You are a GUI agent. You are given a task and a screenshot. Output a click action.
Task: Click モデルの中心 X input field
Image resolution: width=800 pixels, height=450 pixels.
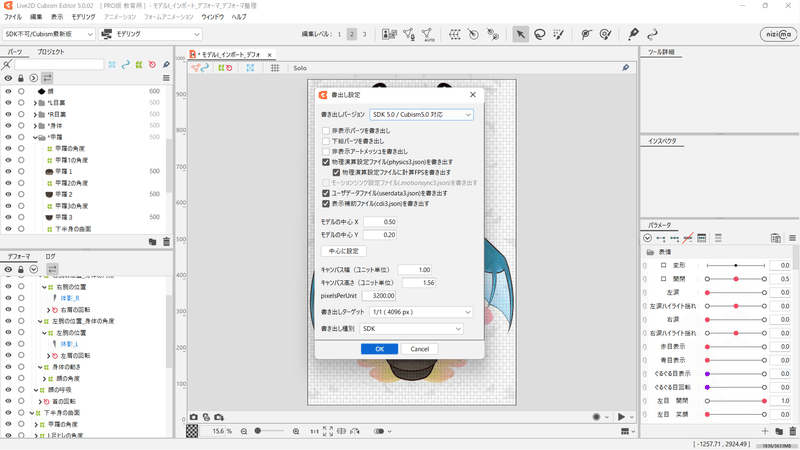click(380, 222)
